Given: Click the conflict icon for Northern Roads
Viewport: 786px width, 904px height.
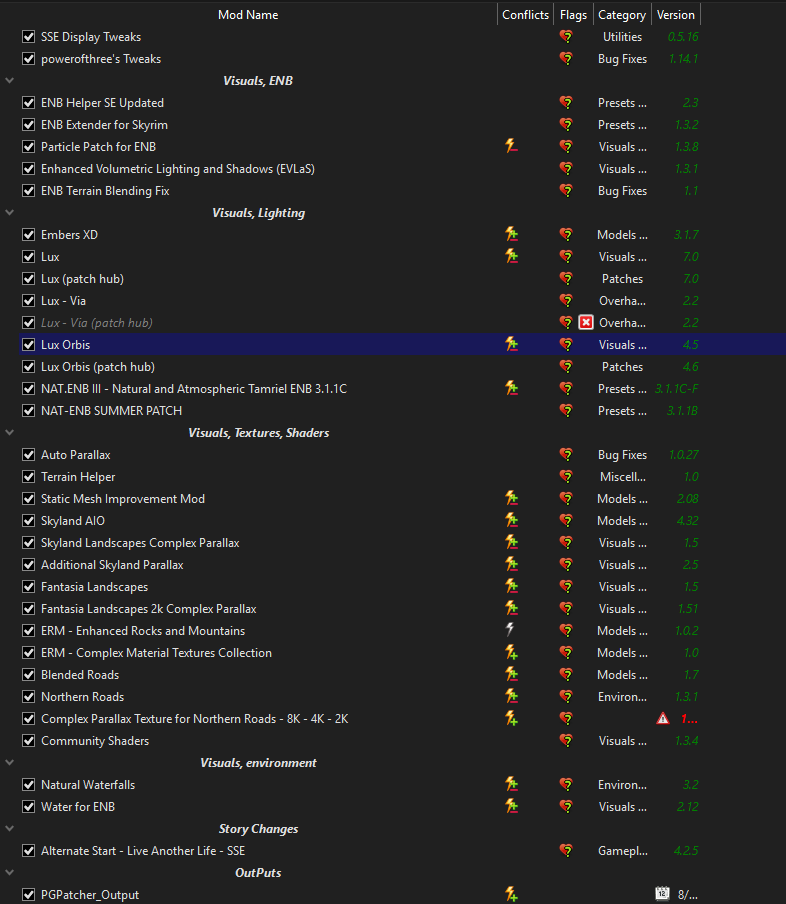Looking at the screenshot, I should (x=511, y=696).
